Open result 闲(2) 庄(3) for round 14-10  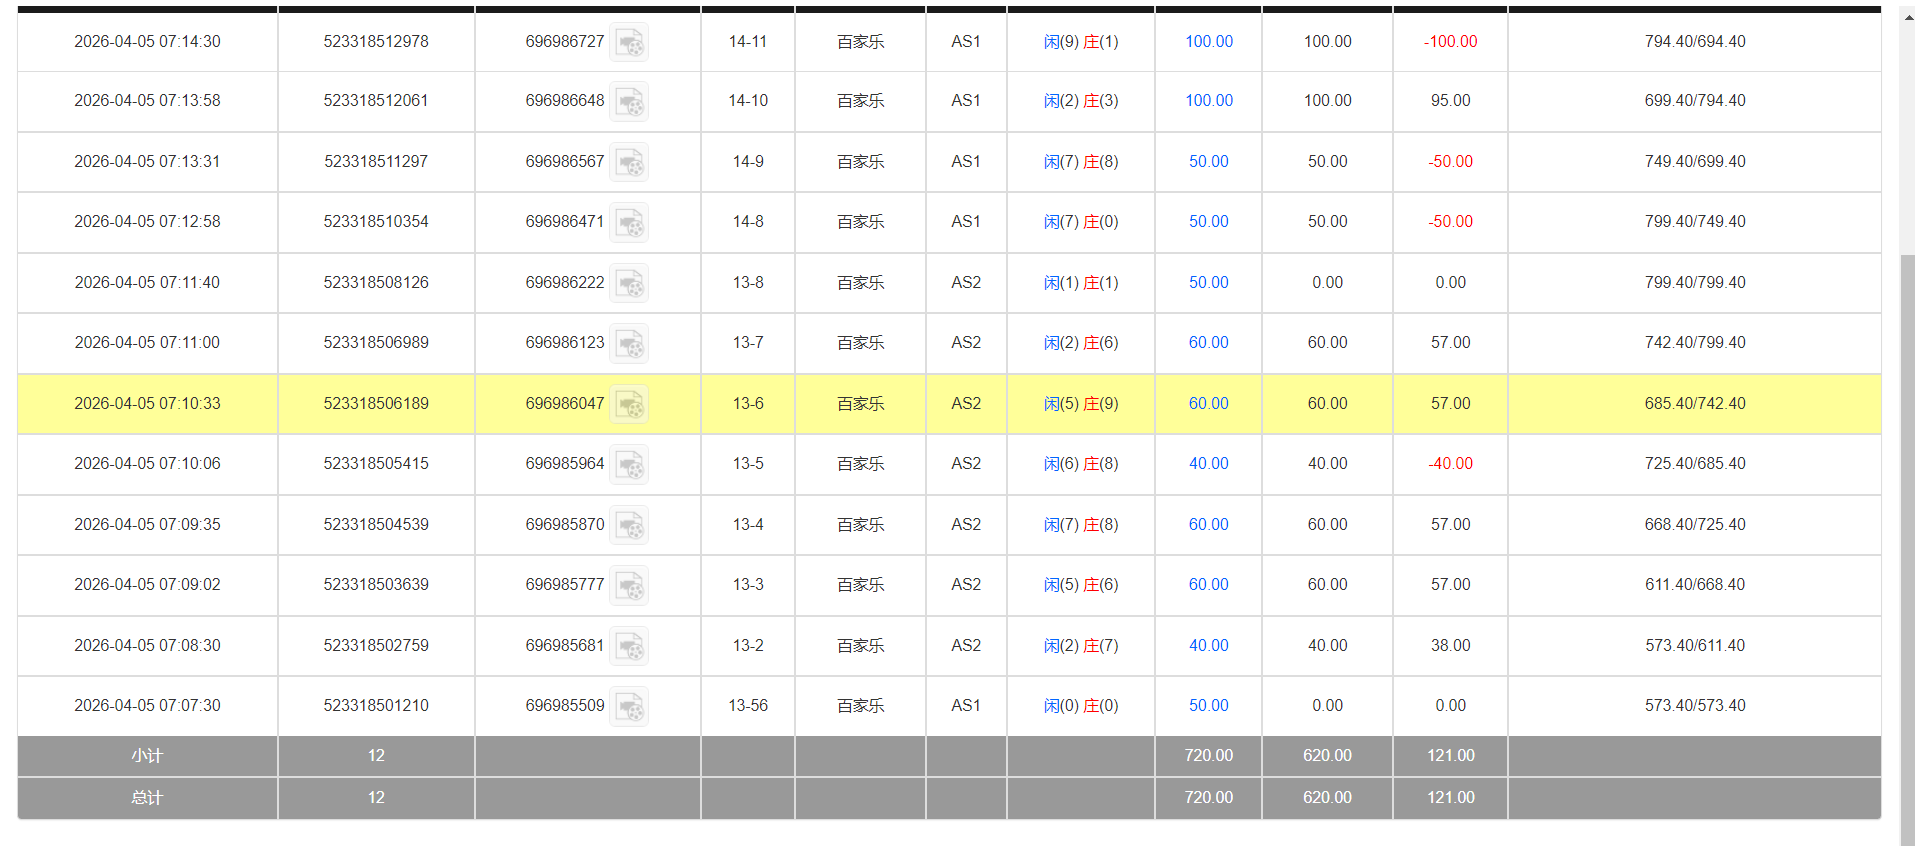(1080, 101)
